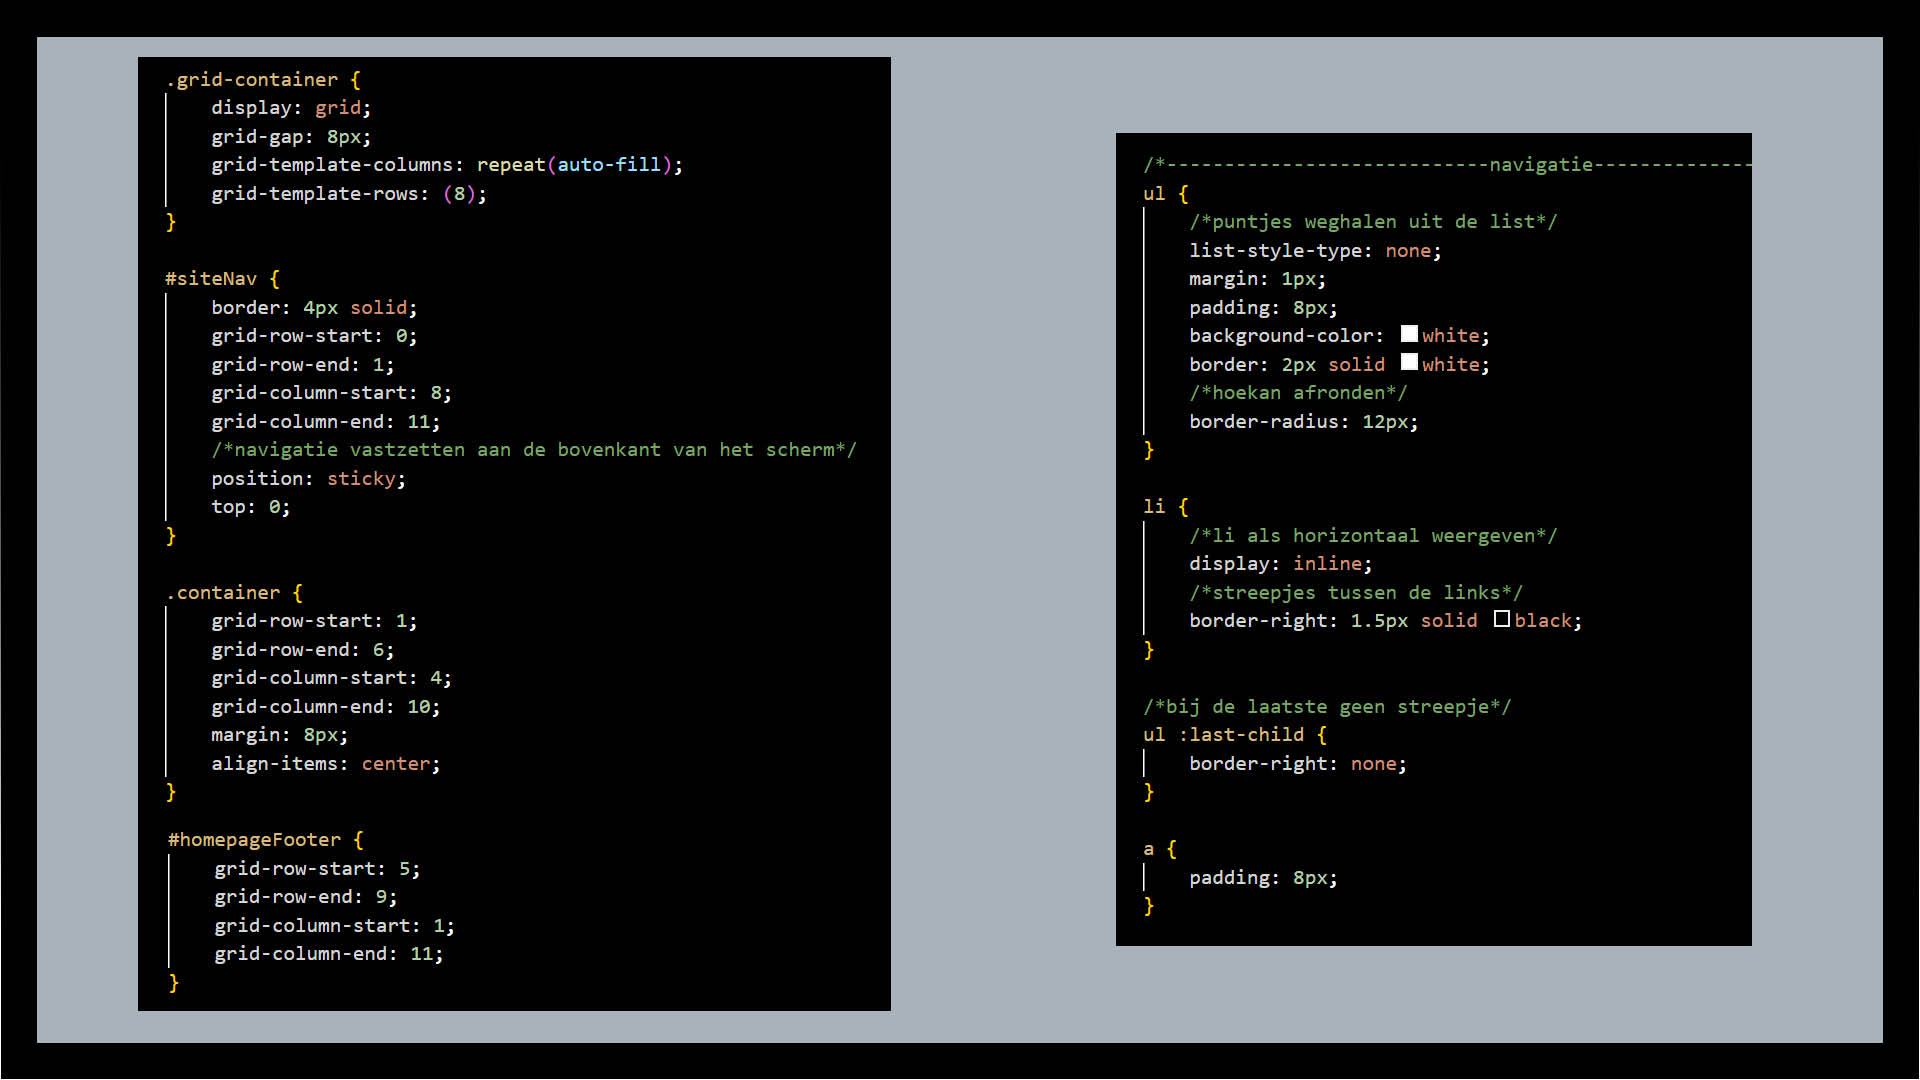Click the list-style-type: none declaration
1920x1080 pixels.
click(1314, 250)
